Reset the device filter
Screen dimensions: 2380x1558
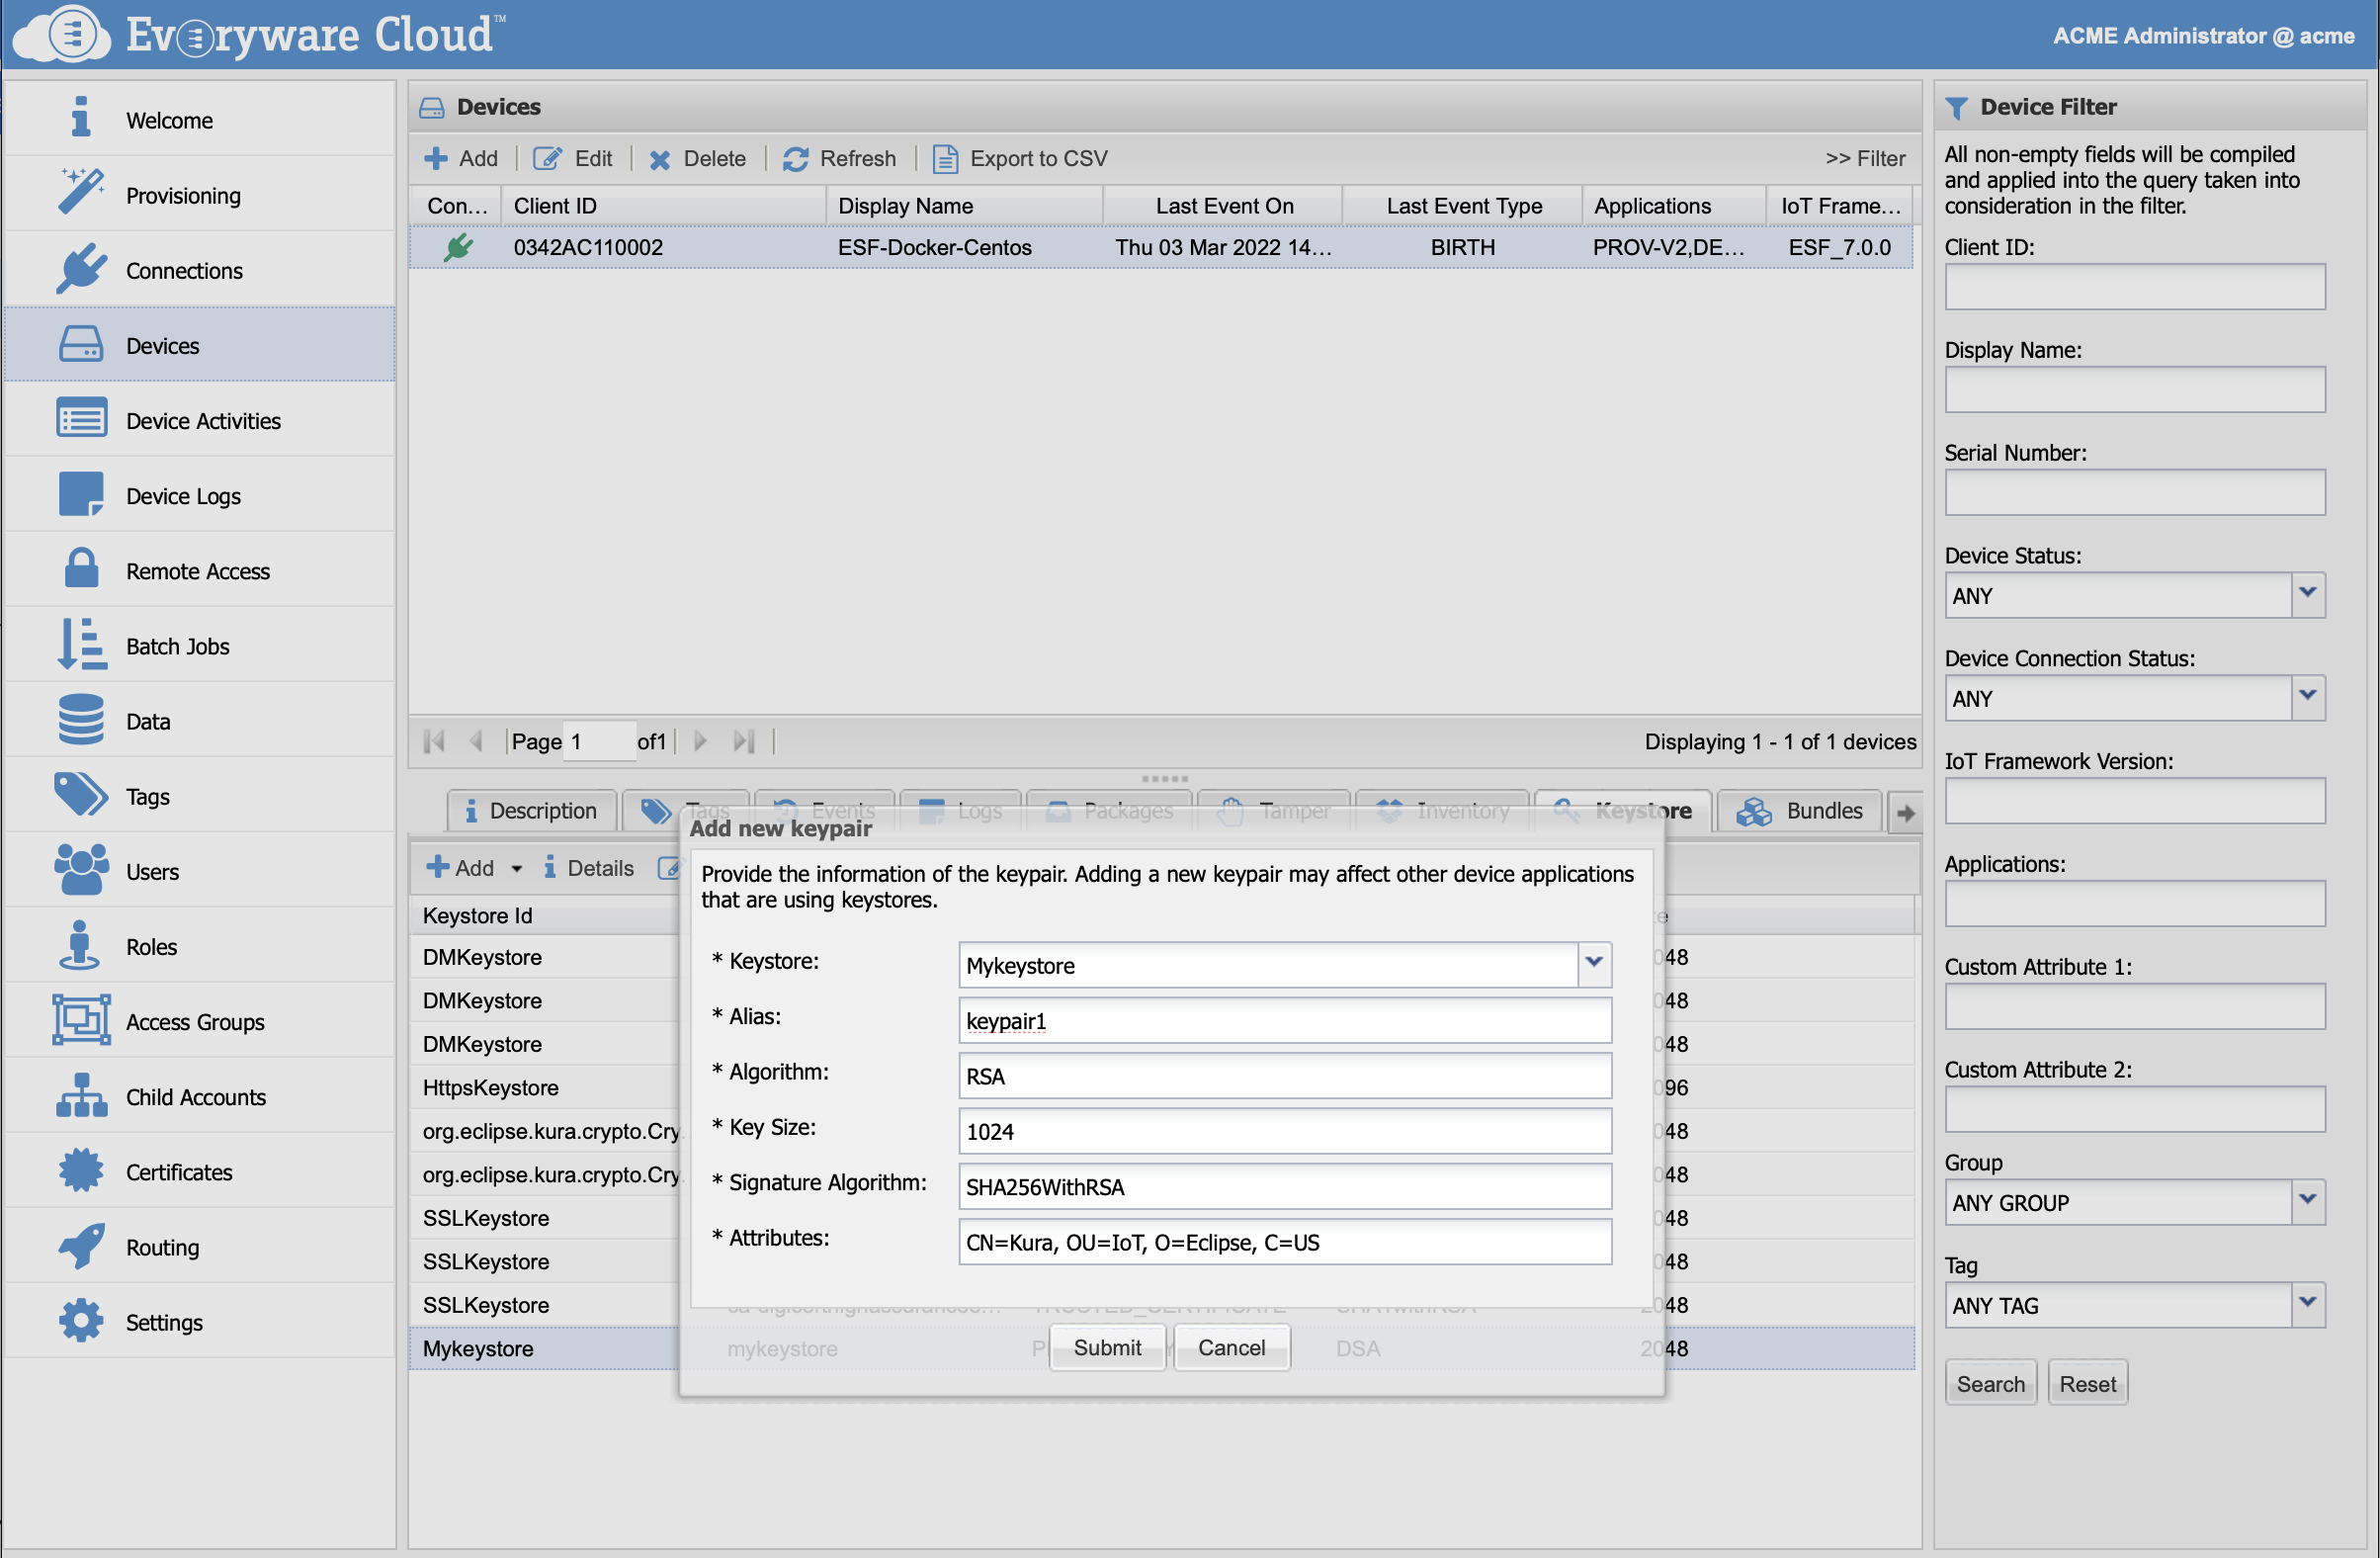point(2087,1383)
